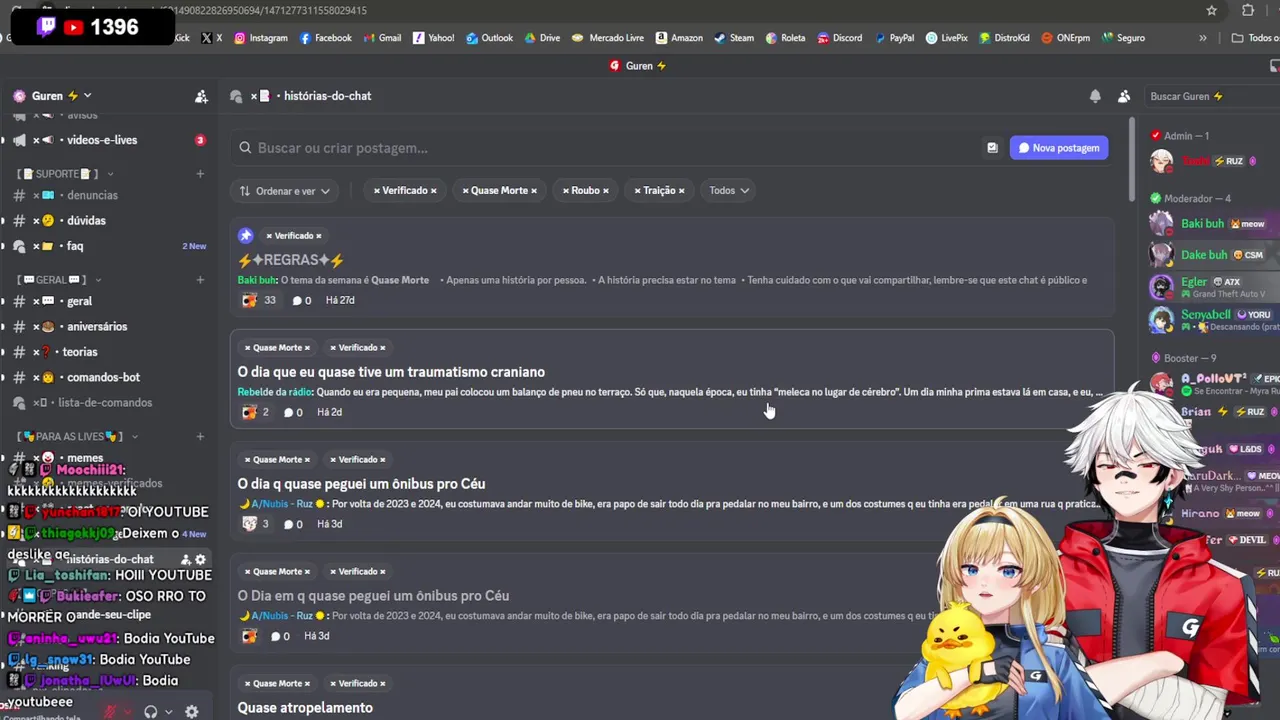Open the Instagram bookmark

[x=260, y=38]
